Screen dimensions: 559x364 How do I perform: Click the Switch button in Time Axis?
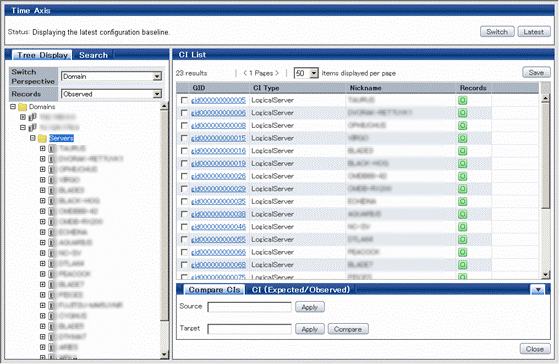tap(497, 32)
